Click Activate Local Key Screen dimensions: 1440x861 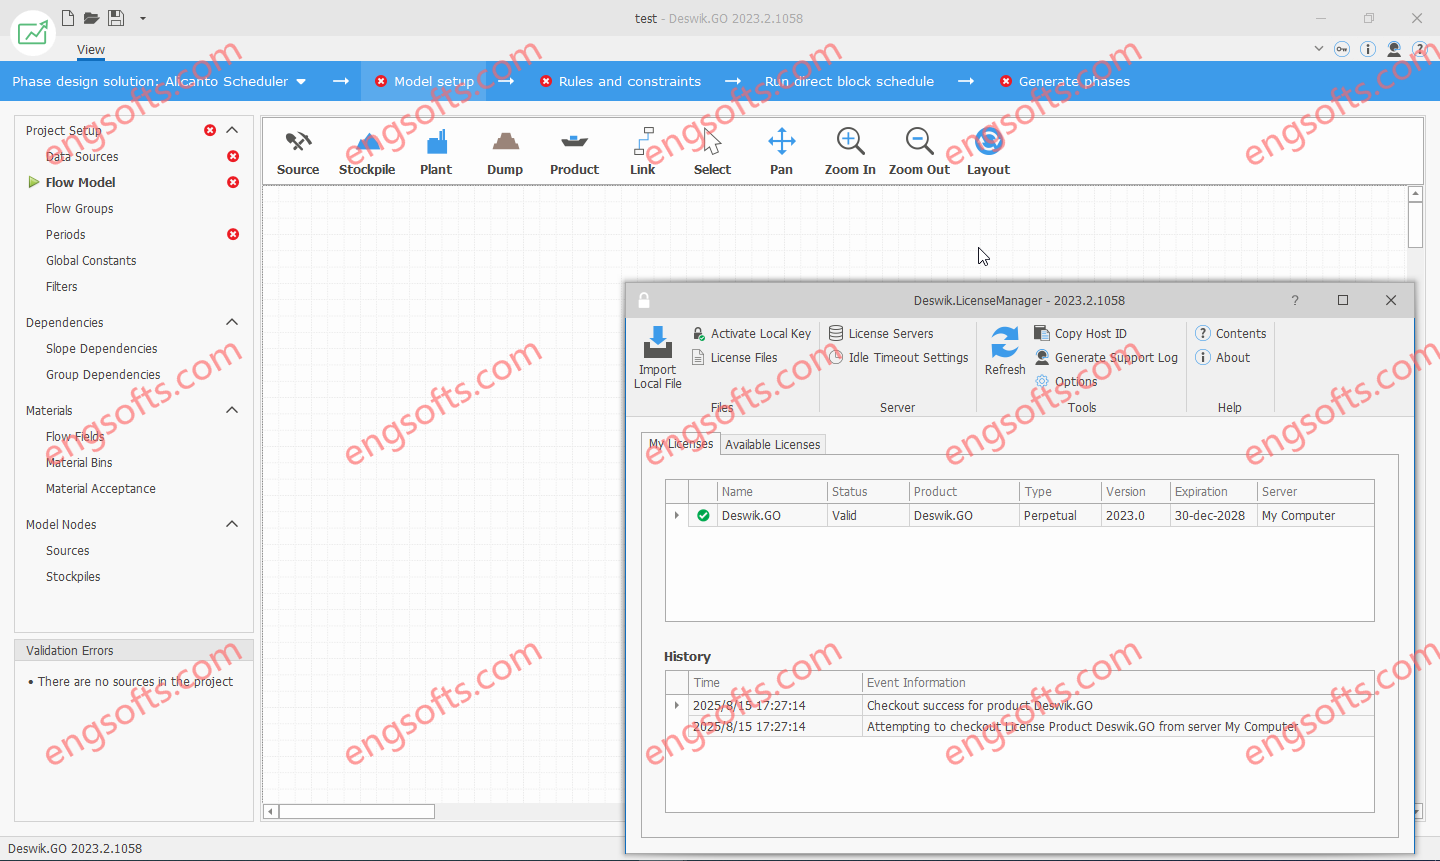pos(751,334)
